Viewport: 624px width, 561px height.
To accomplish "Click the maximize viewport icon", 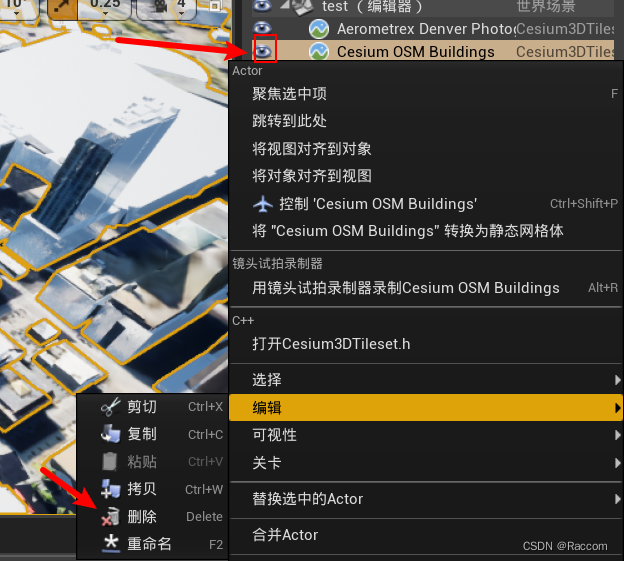I will 215,6.
